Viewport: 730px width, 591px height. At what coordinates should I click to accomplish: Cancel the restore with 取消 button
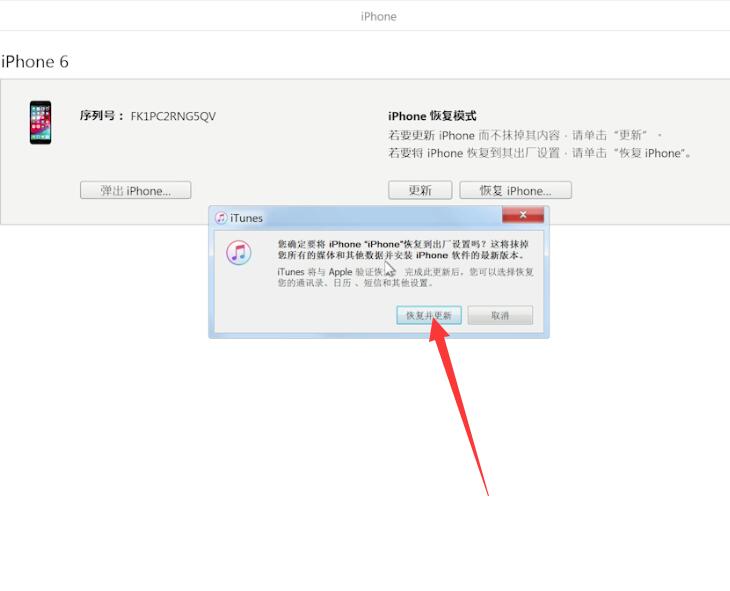point(500,315)
